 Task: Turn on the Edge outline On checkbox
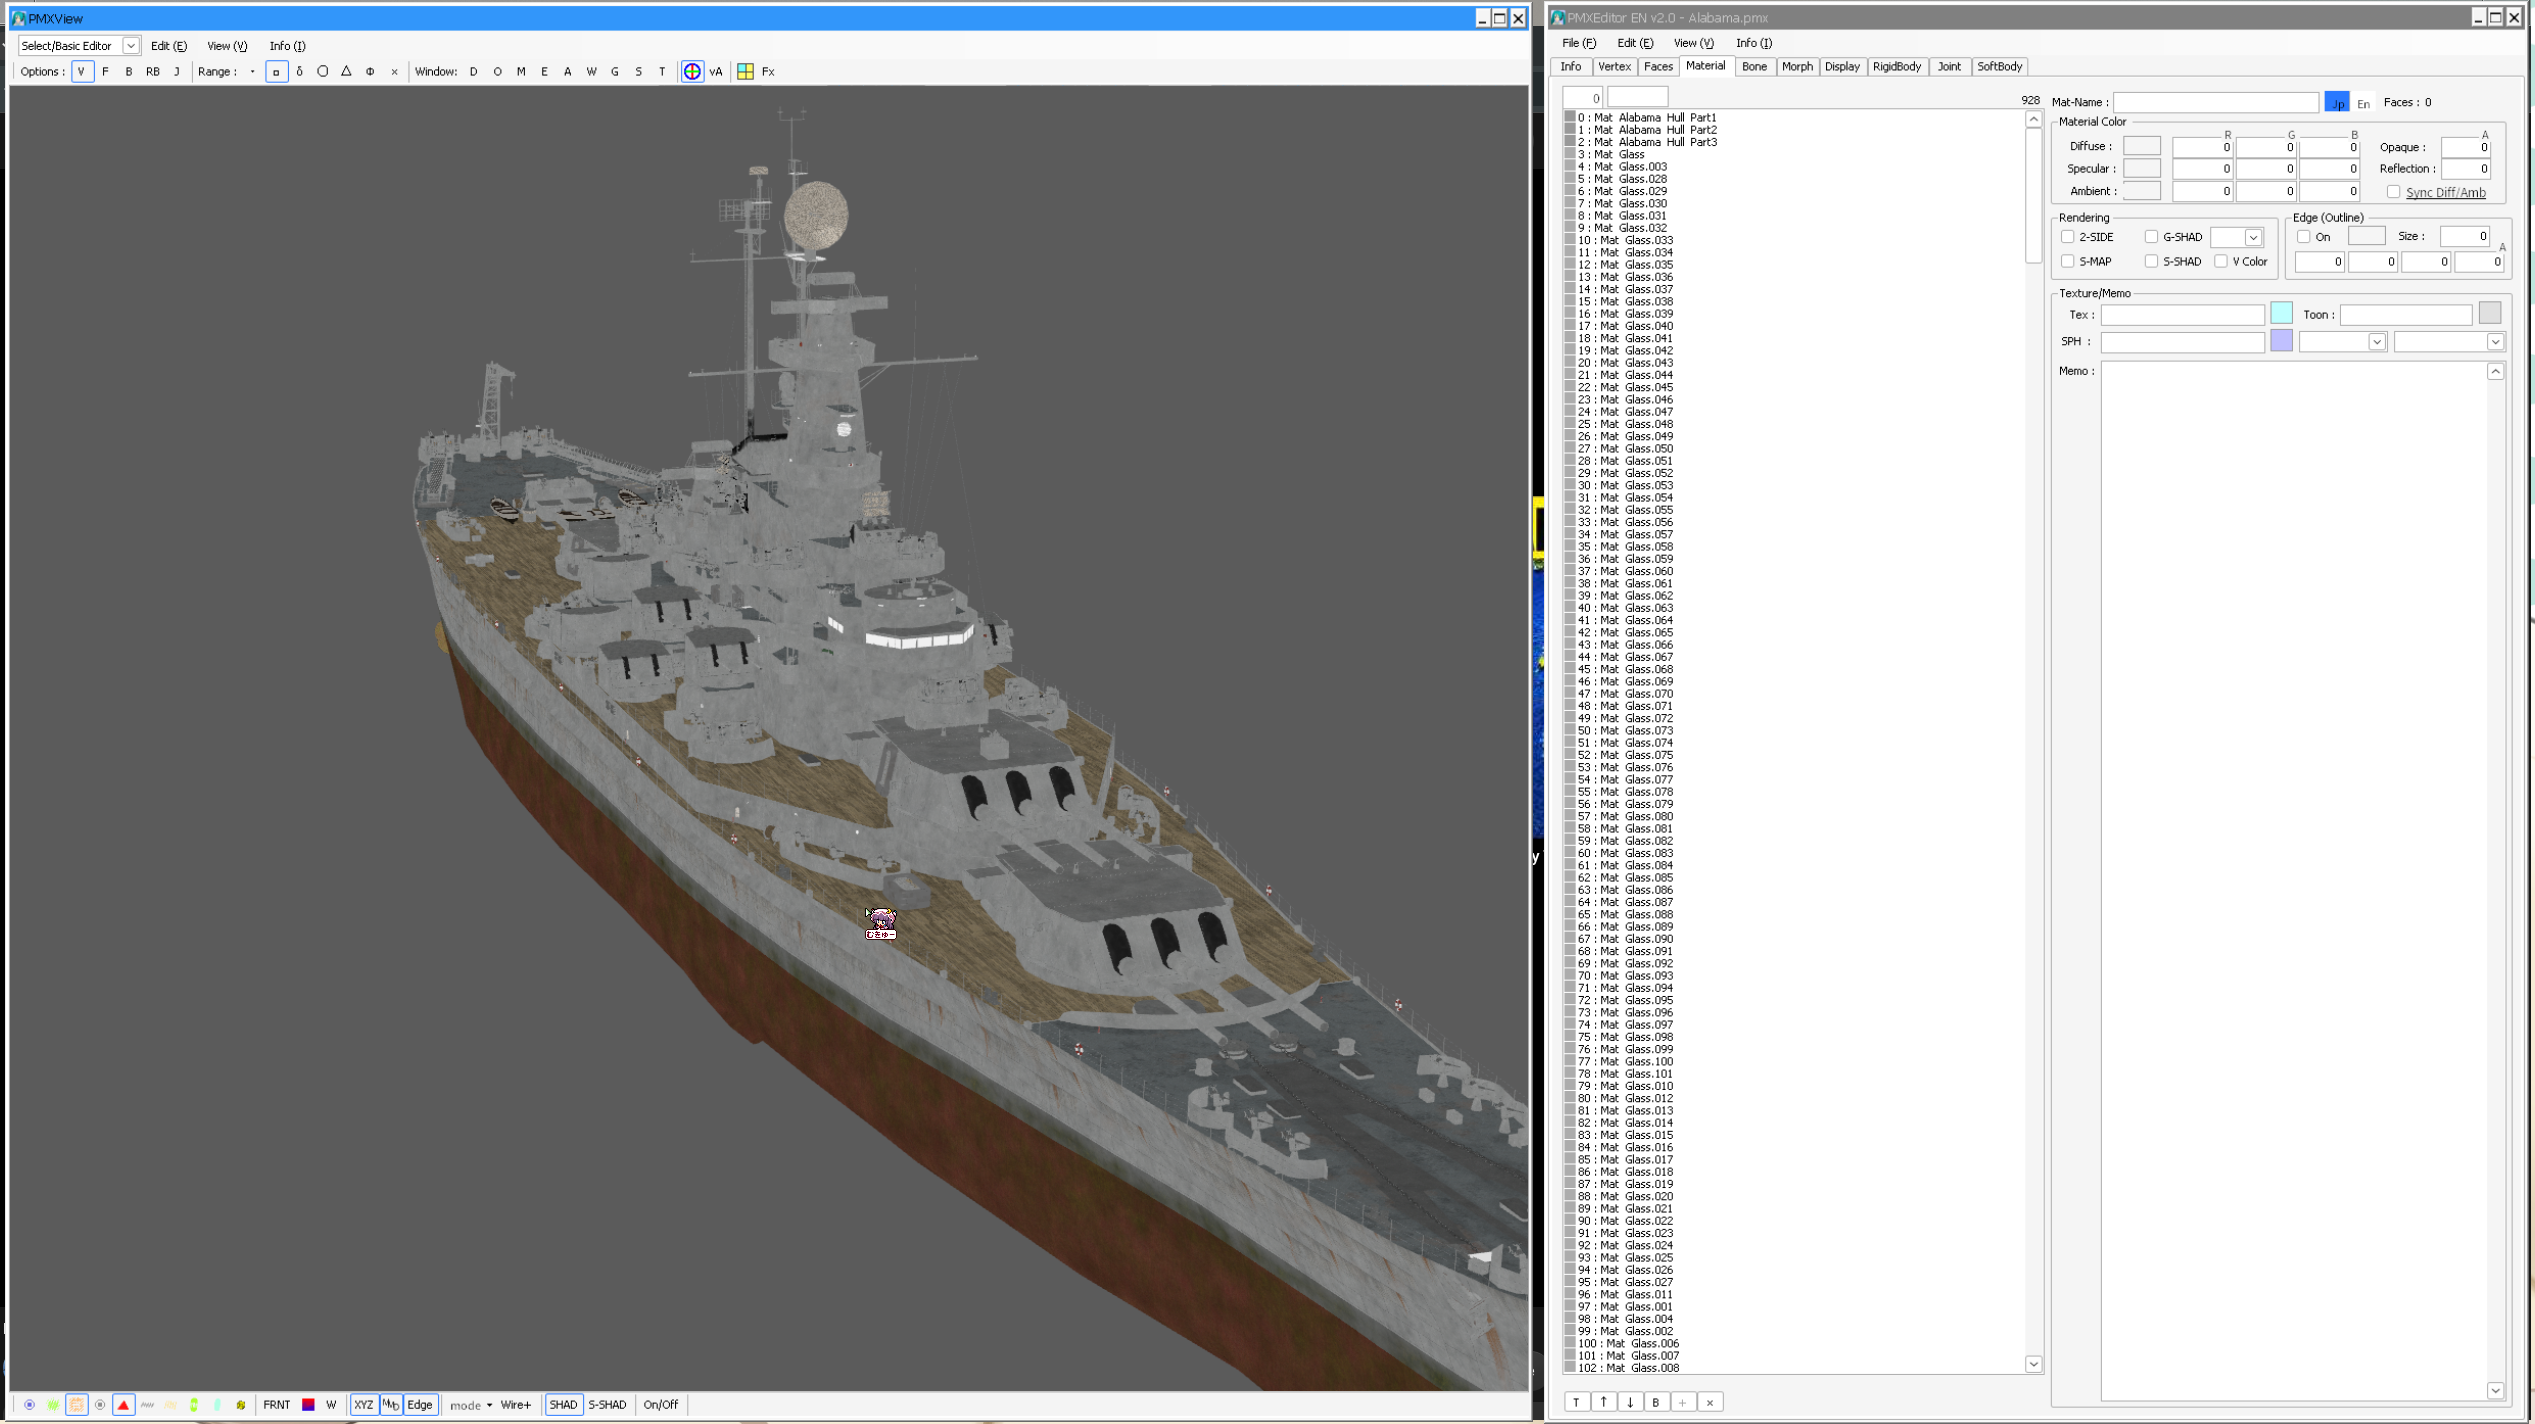click(x=2303, y=237)
